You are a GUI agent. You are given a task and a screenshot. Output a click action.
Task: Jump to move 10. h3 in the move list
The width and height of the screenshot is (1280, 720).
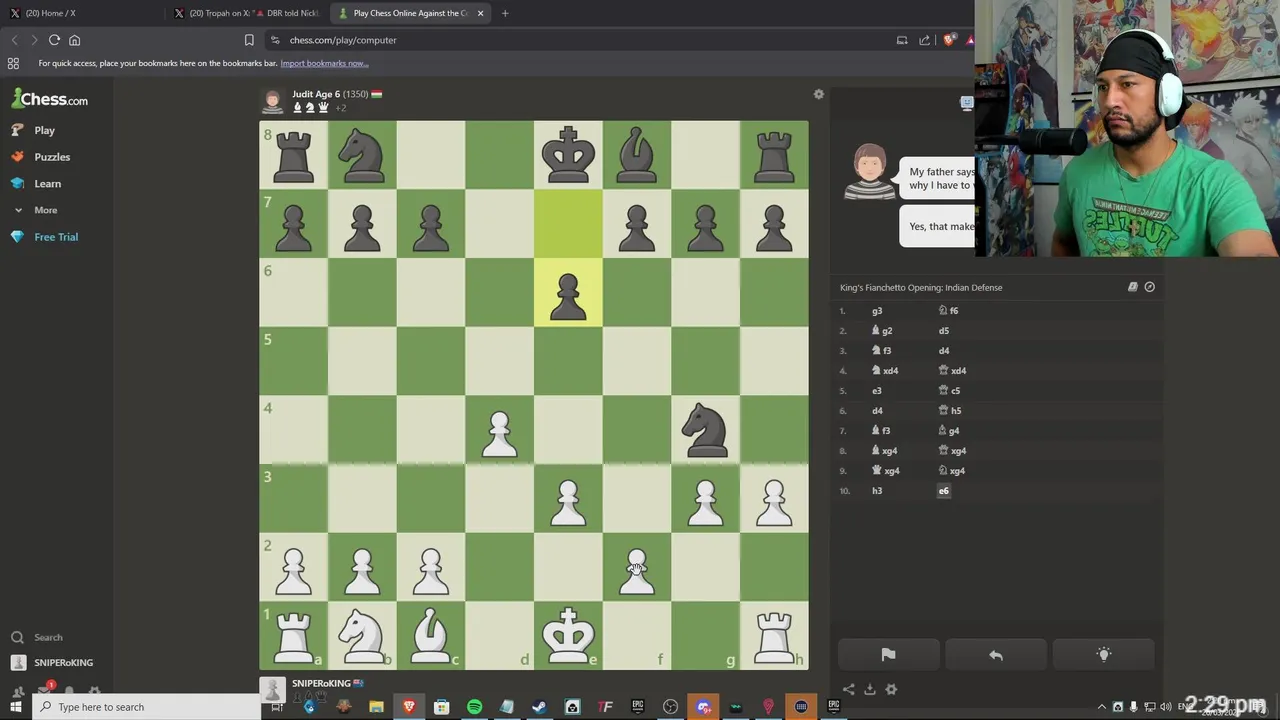(x=877, y=491)
